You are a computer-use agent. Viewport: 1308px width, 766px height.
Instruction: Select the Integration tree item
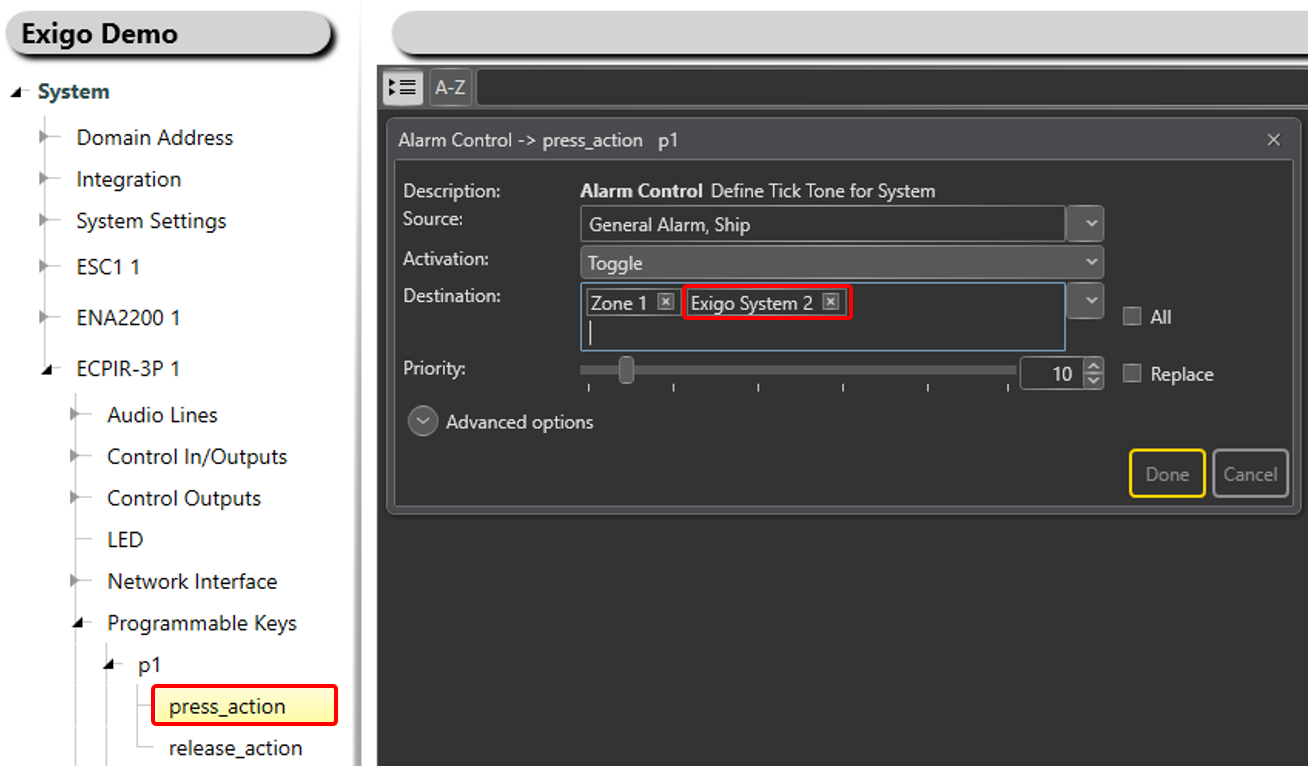pyautogui.click(x=129, y=179)
